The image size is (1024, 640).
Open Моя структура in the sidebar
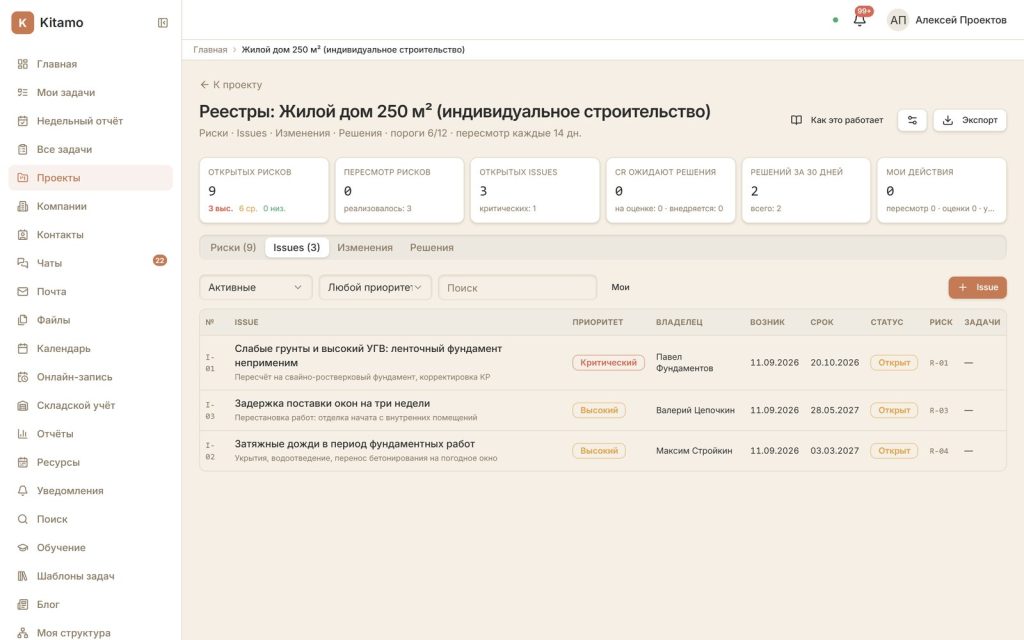pyautogui.click(x=91, y=633)
